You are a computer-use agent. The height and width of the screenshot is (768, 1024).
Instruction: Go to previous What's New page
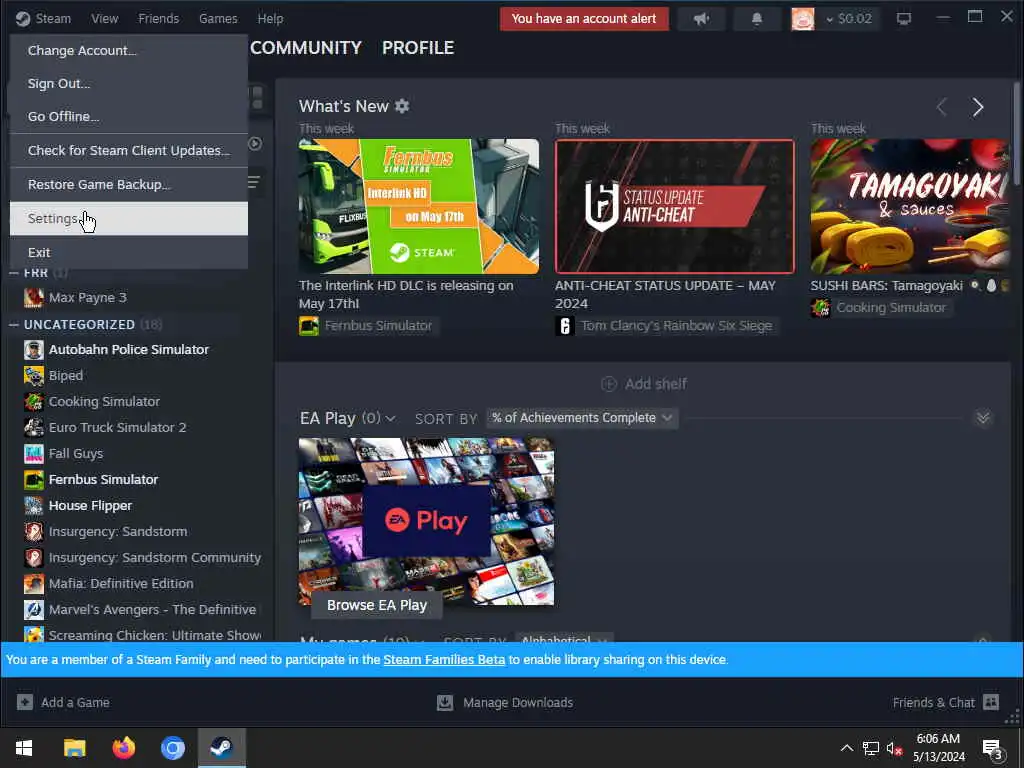942,107
